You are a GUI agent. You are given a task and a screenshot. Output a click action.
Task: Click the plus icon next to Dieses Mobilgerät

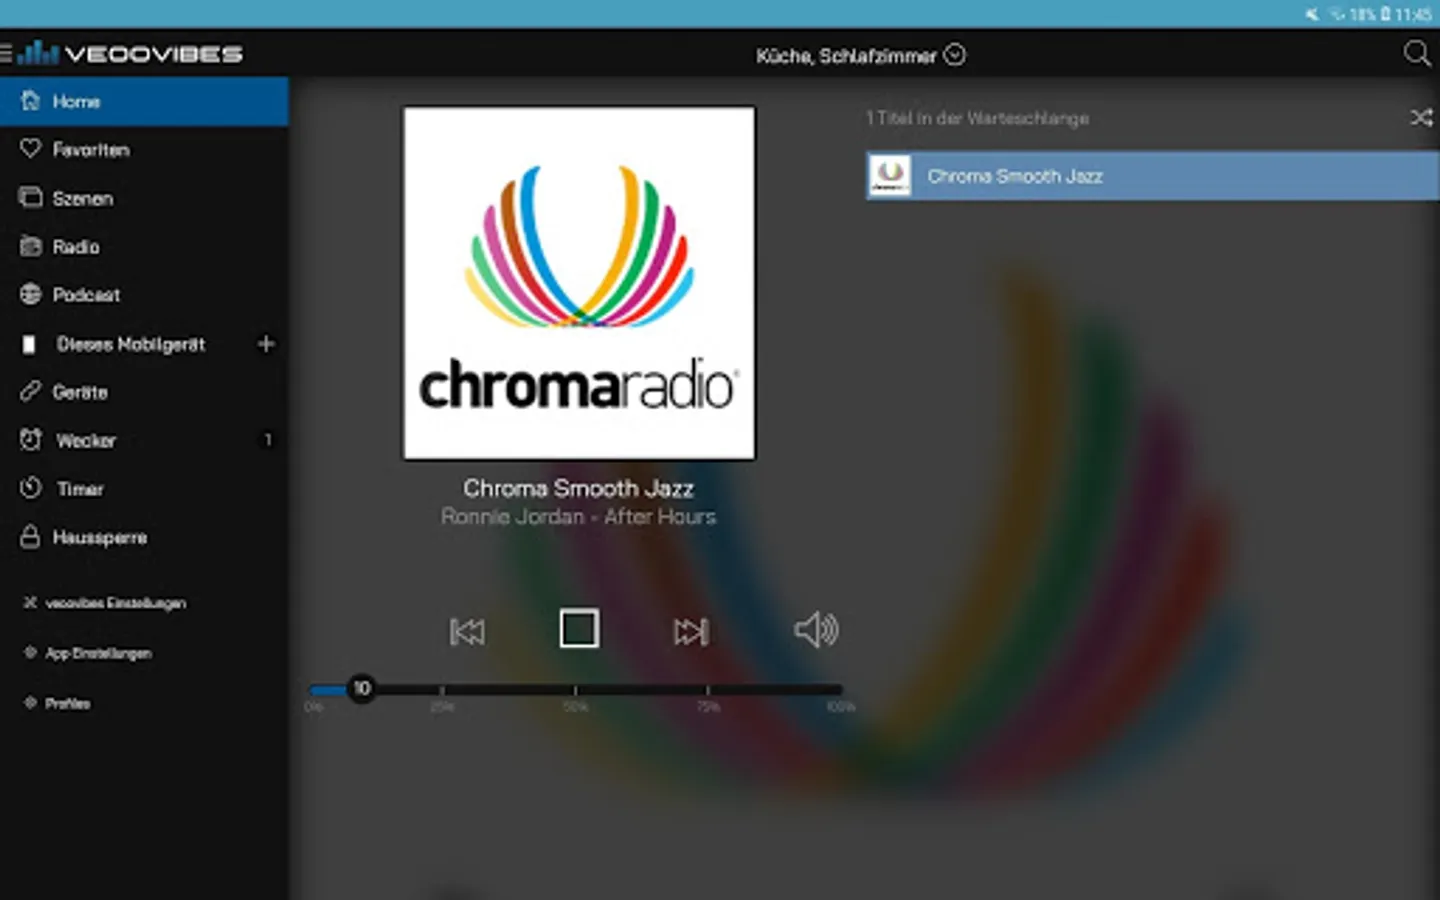[x=266, y=344]
